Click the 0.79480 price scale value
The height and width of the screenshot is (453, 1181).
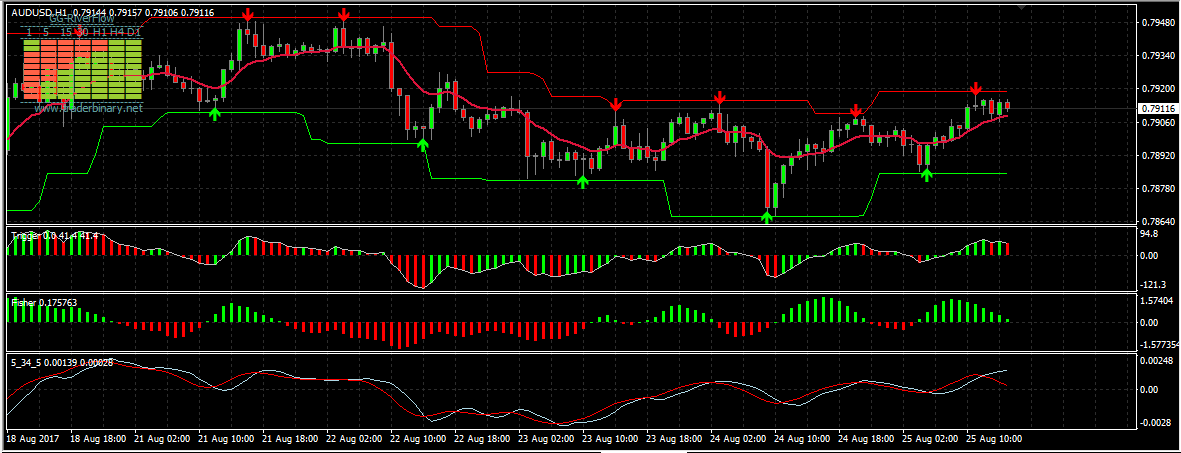pos(1158,22)
